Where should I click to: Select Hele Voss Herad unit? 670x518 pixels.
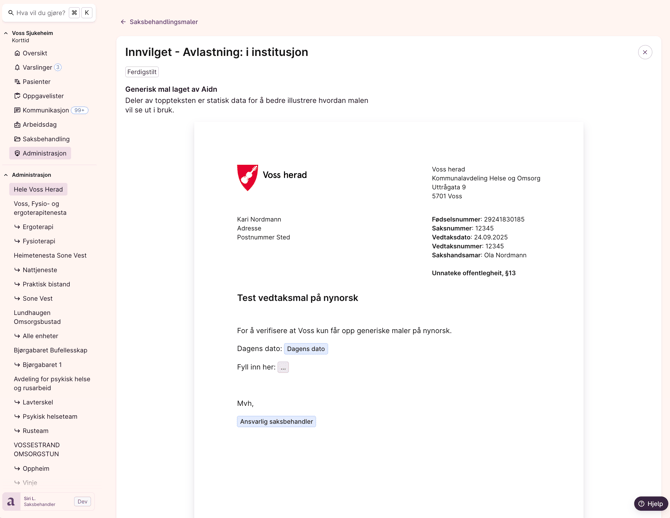(38, 189)
